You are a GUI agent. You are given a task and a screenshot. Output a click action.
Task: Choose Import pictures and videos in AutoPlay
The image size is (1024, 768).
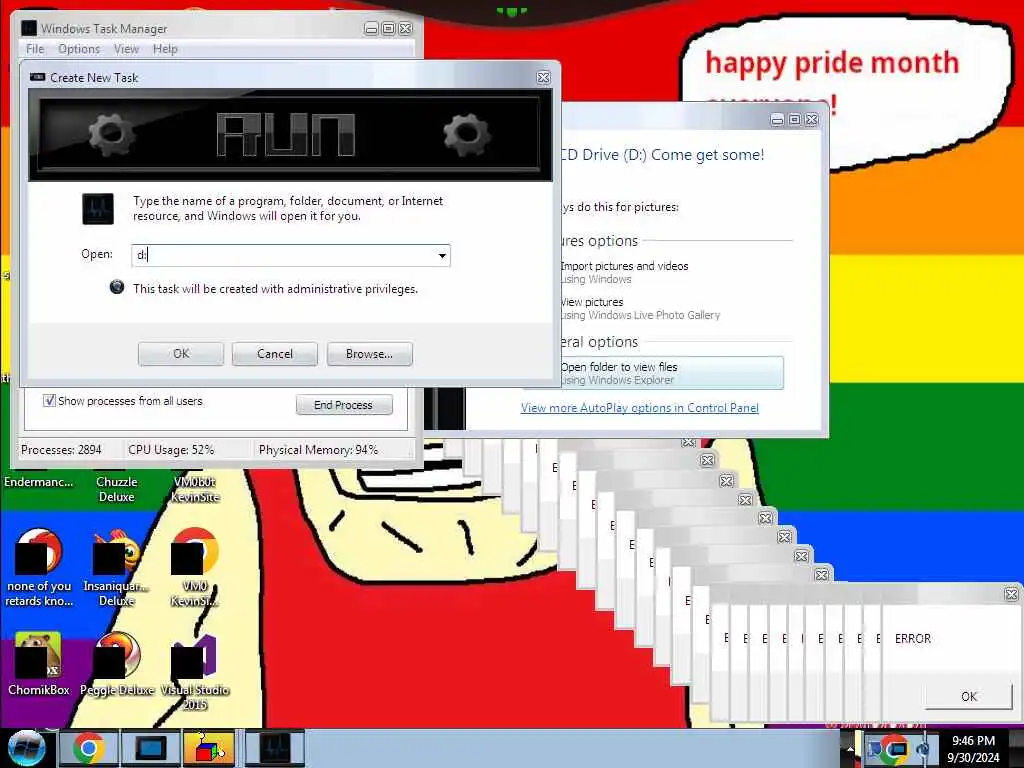(x=624, y=272)
